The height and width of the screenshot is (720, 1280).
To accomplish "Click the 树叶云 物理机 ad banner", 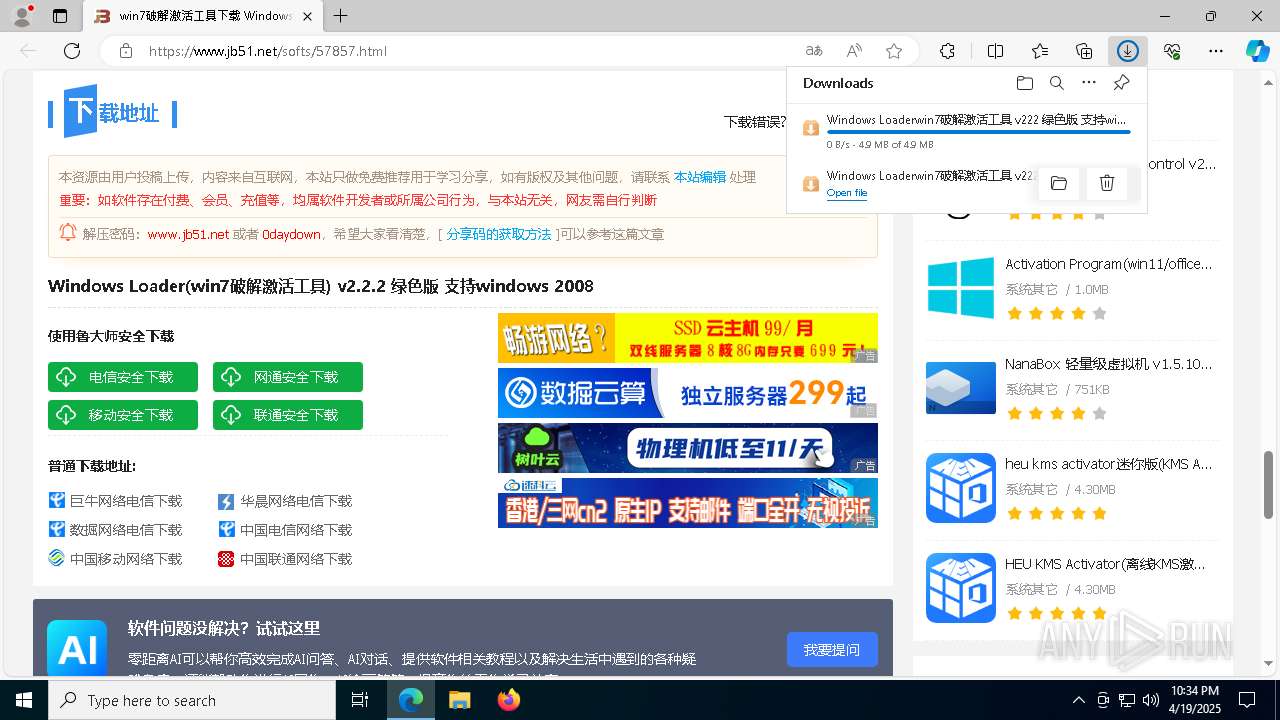I will pyautogui.click(x=688, y=448).
